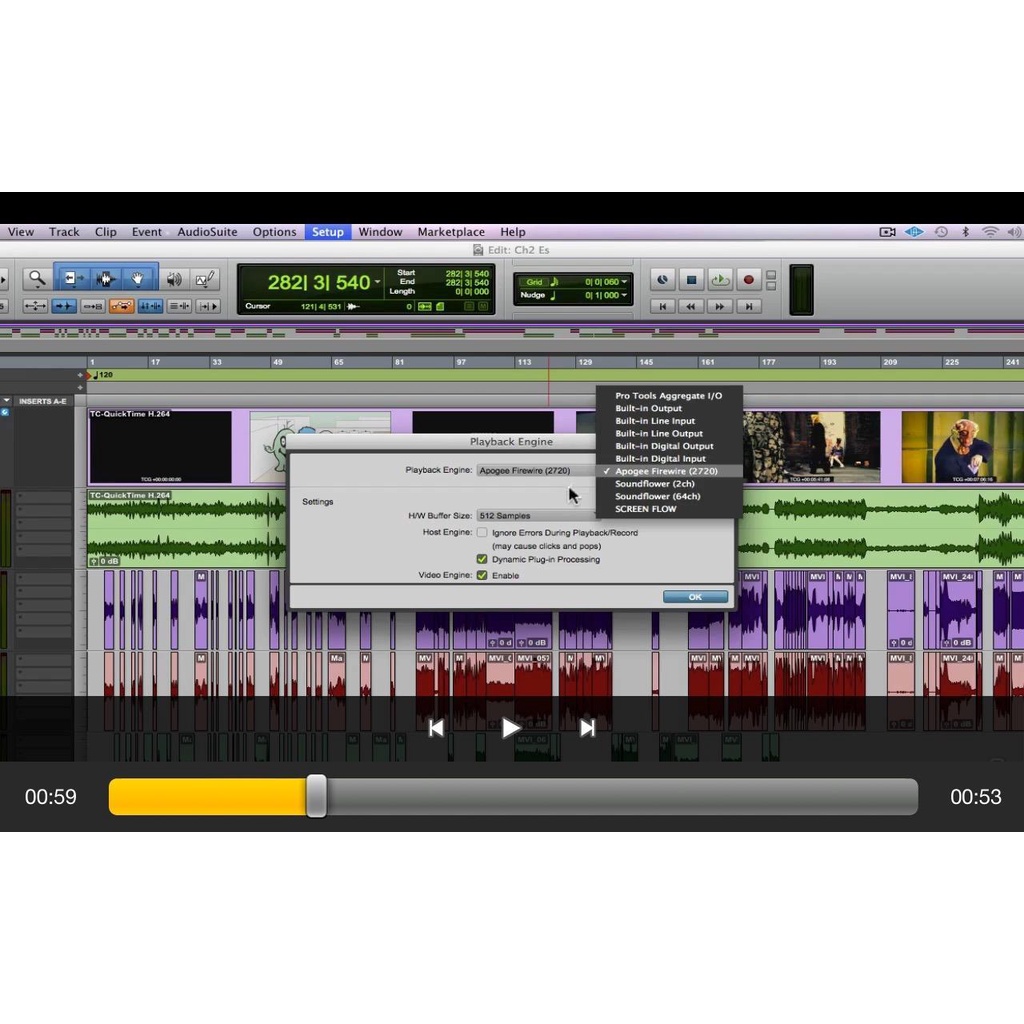
Task: Select the Zoomer magnifying glass tool
Action: coord(37,280)
